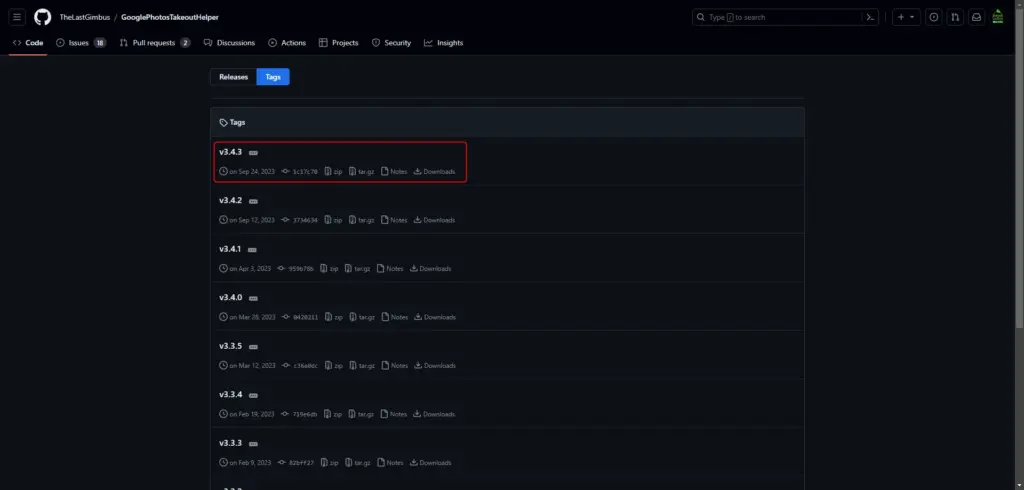Screen dimensions: 1024x490
Task: Open Downloads for v3.4.3
Action: (x=434, y=172)
